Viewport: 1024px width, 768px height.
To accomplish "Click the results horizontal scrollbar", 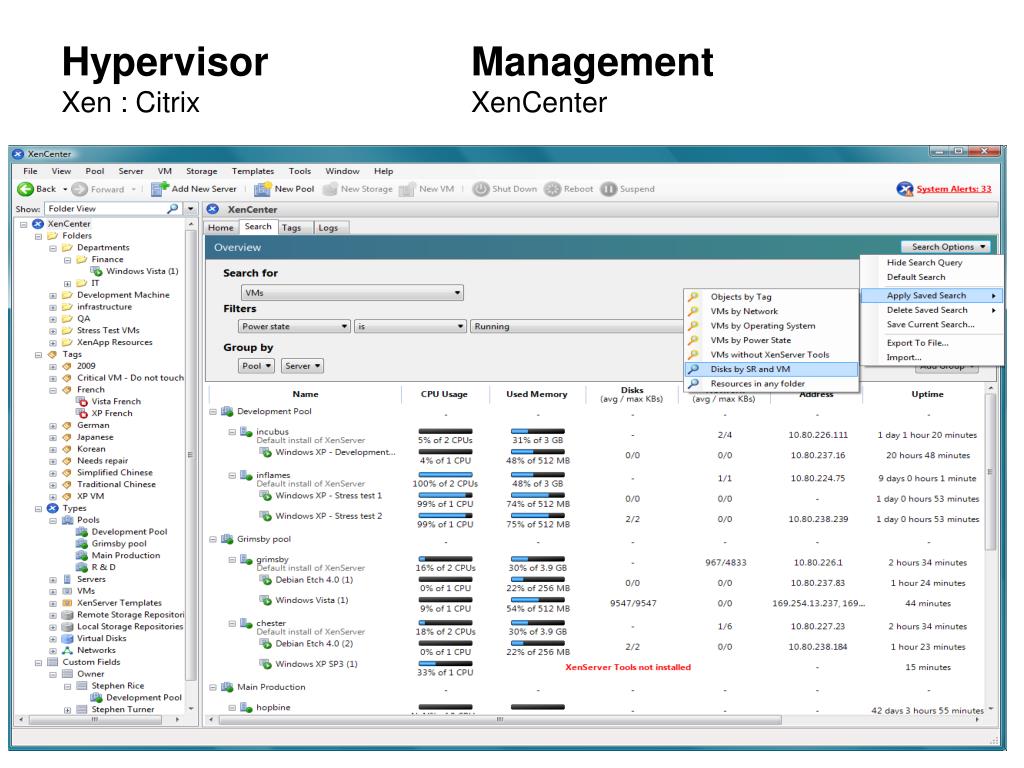I will [500, 720].
